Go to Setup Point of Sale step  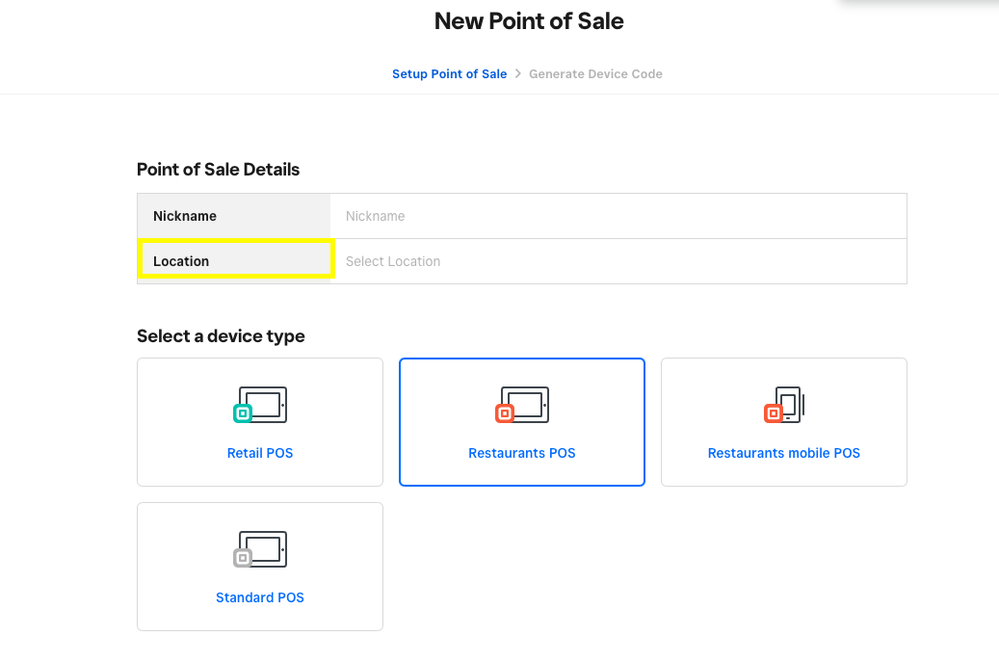point(449,74)
